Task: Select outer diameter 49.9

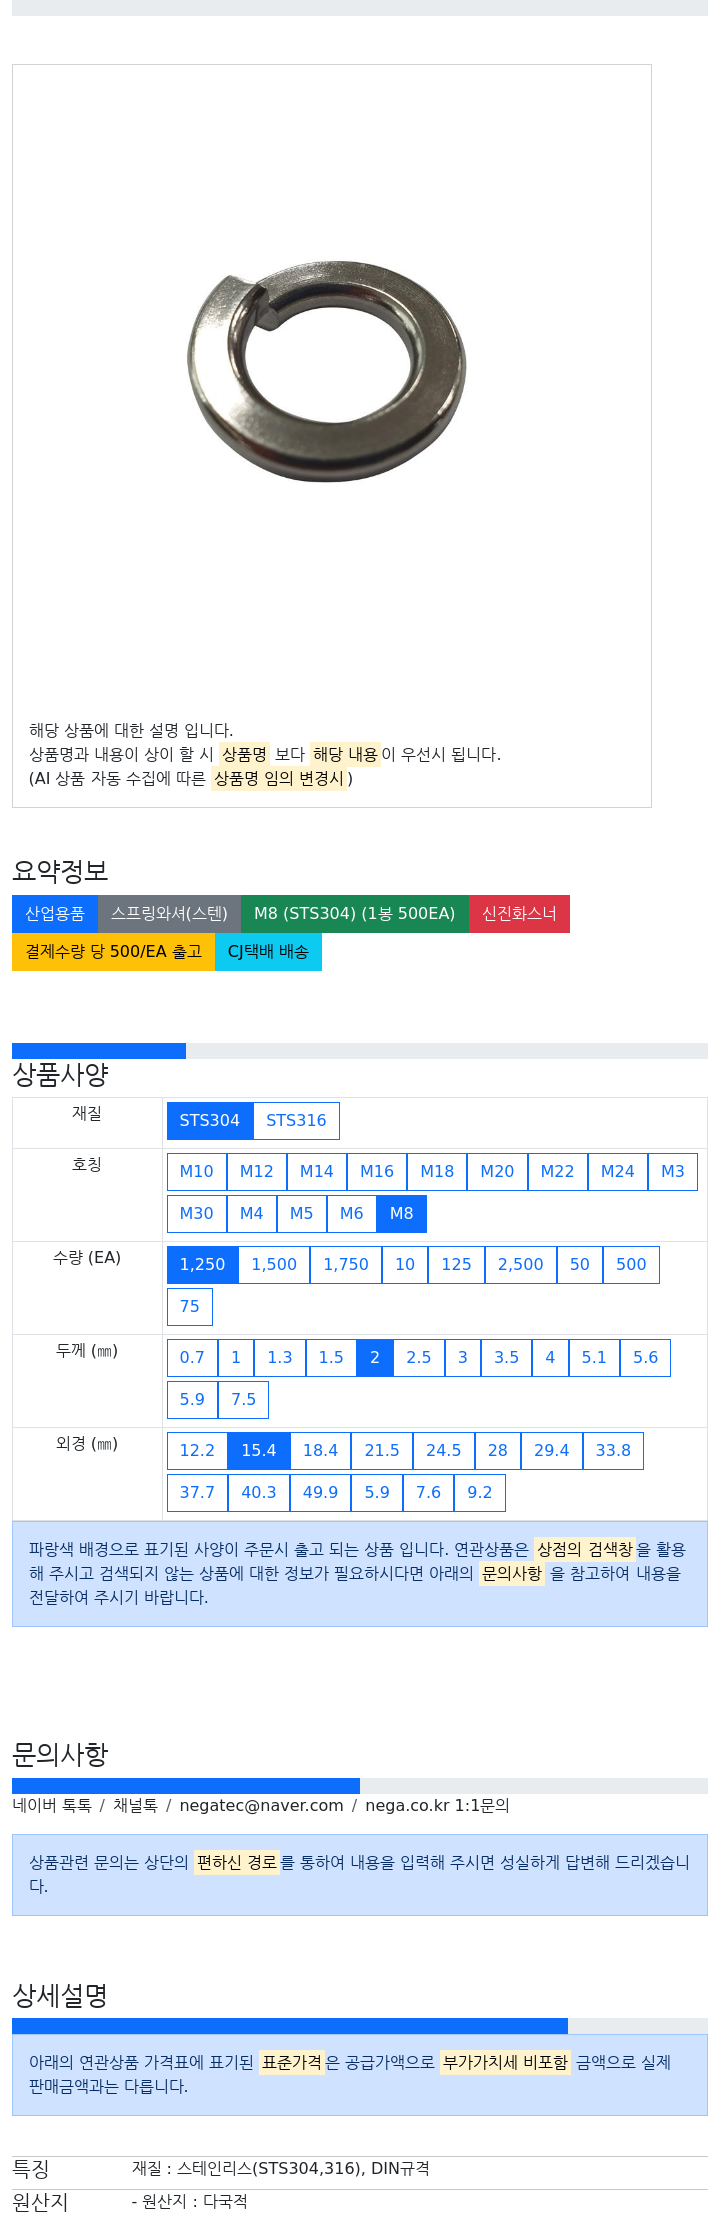Action: click(321, 1493)
